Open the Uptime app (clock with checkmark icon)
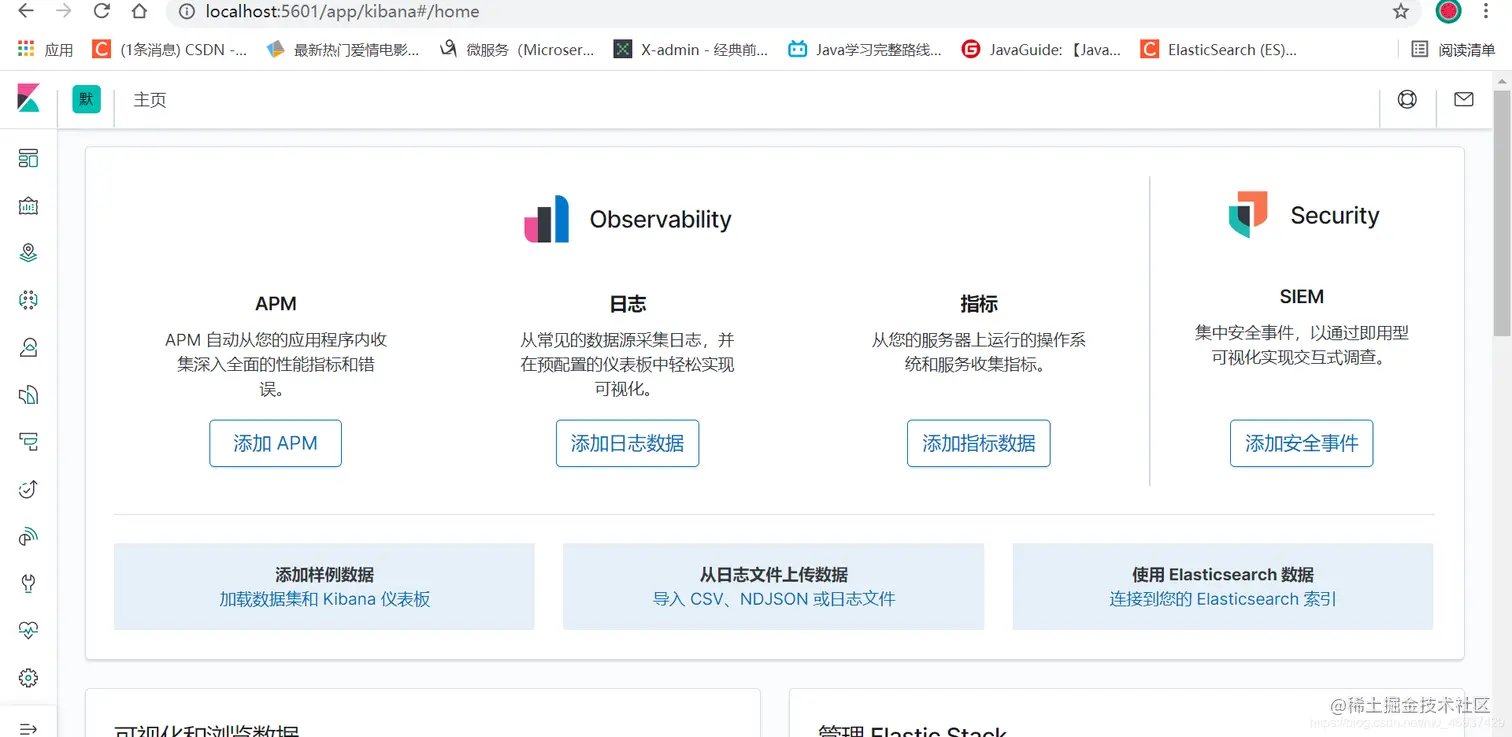This screenshot has width=1512, height=737. [29, 488]
